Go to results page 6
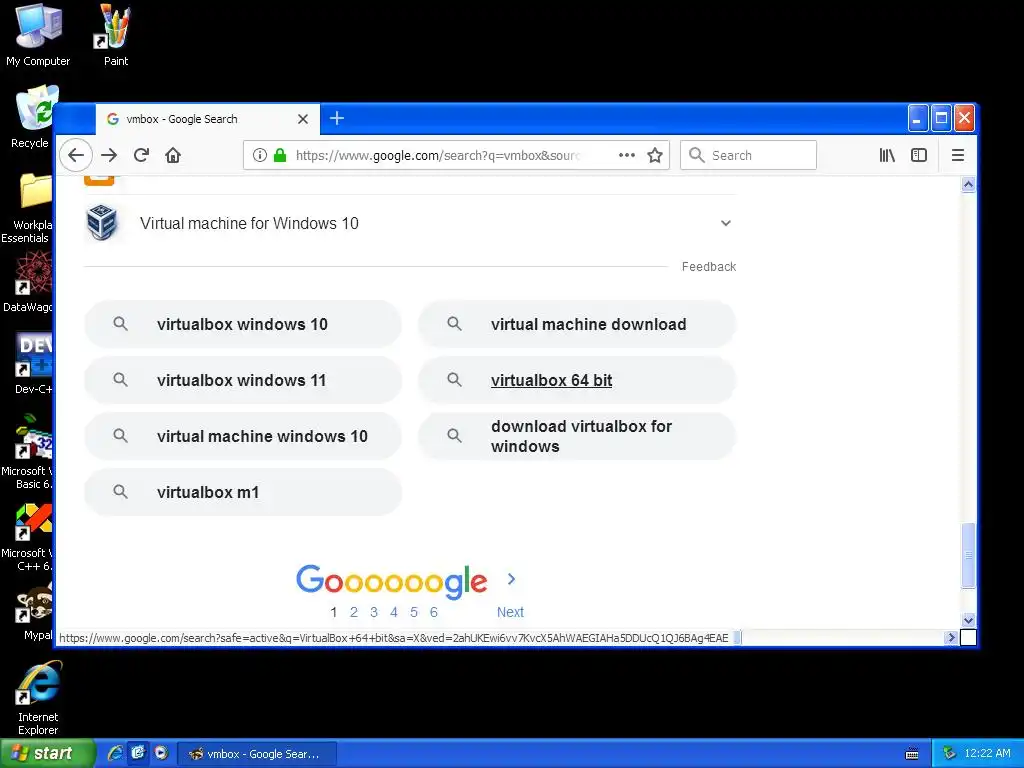1024x768 pixels. [x=434, y=612]
